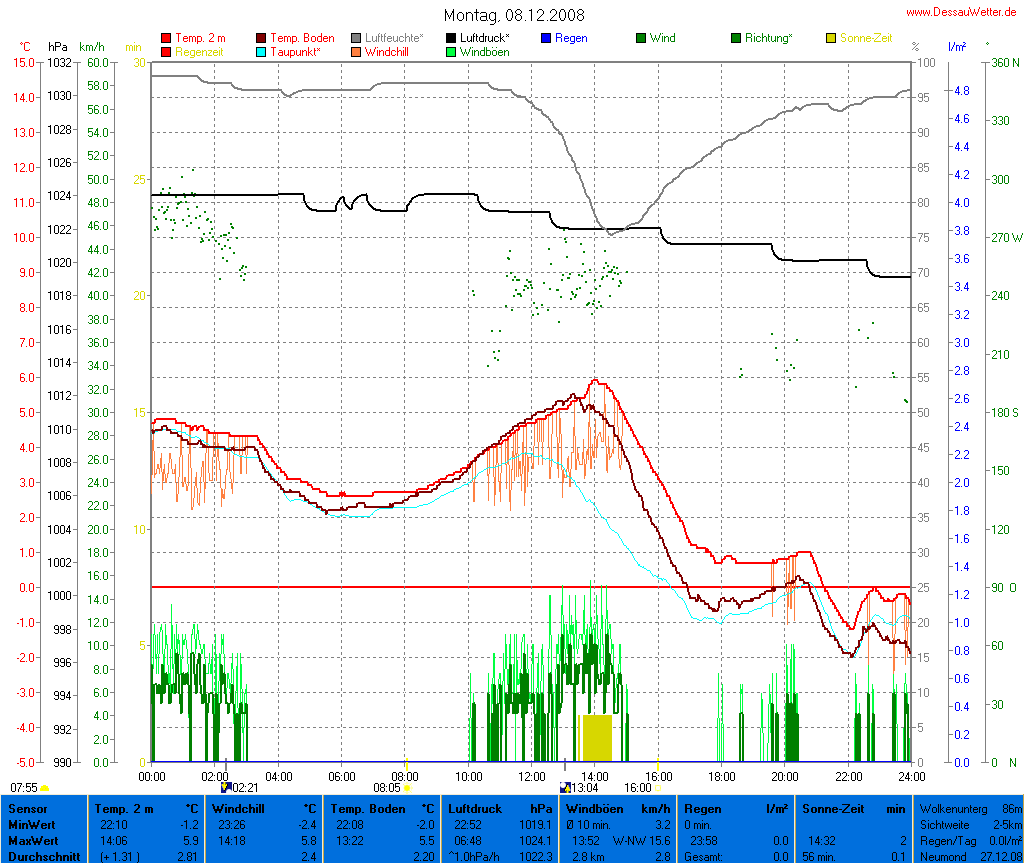Click the sun icon next to 08:05
Image resolution: width=1024 pixels, height=863 pixels.
[407, 788]
